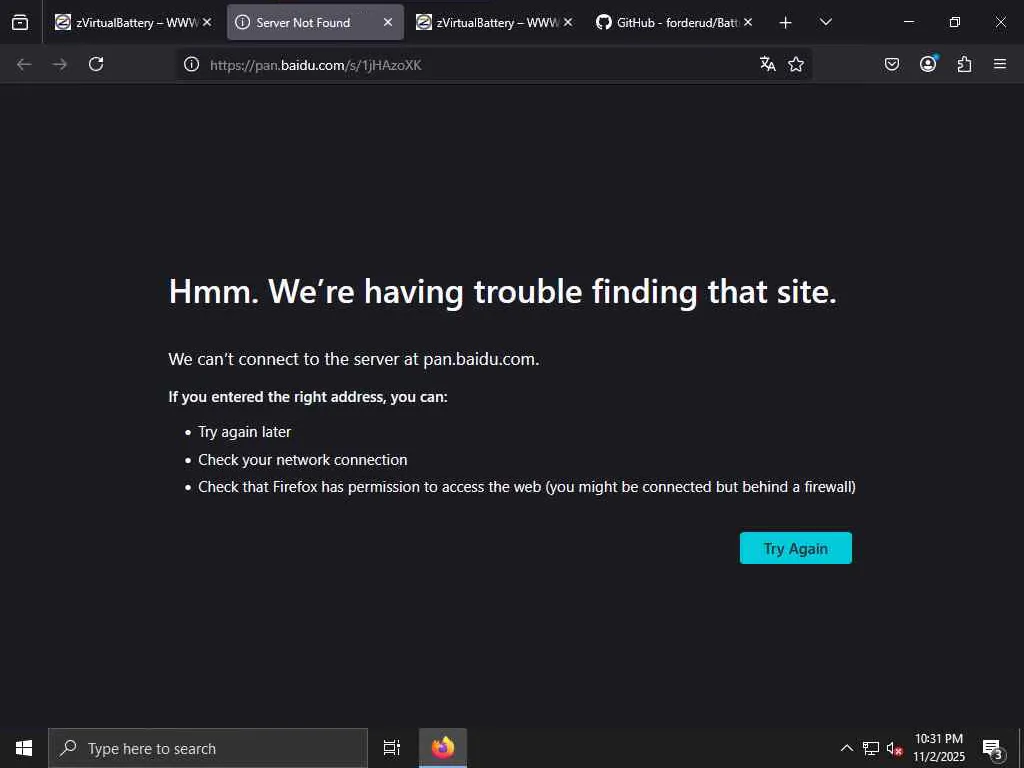Click Firefox icon on the taskbar

click(x=443, y=748)
